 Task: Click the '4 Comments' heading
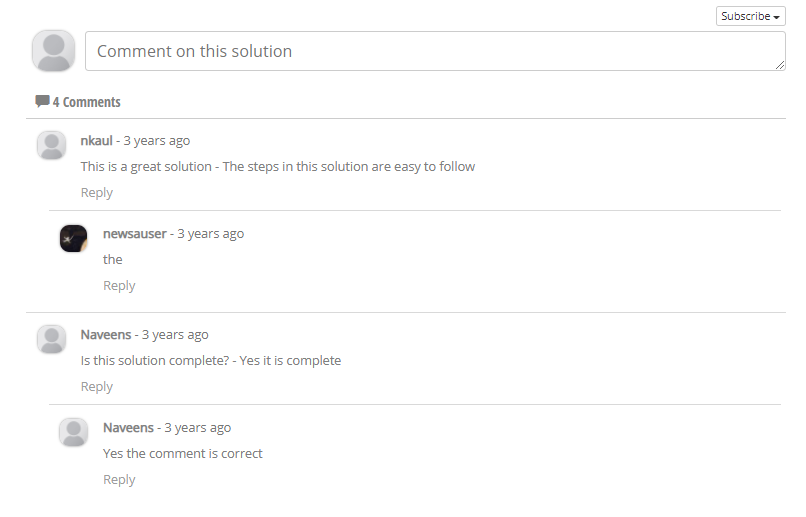pyautogui.click(x=86, y=102)
